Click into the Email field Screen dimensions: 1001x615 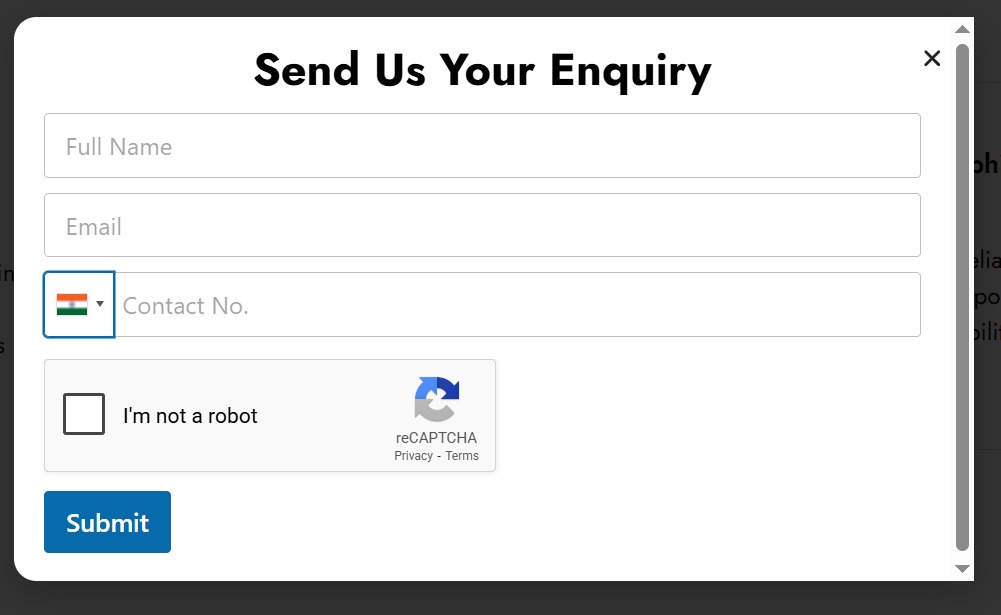pos(482,226)
